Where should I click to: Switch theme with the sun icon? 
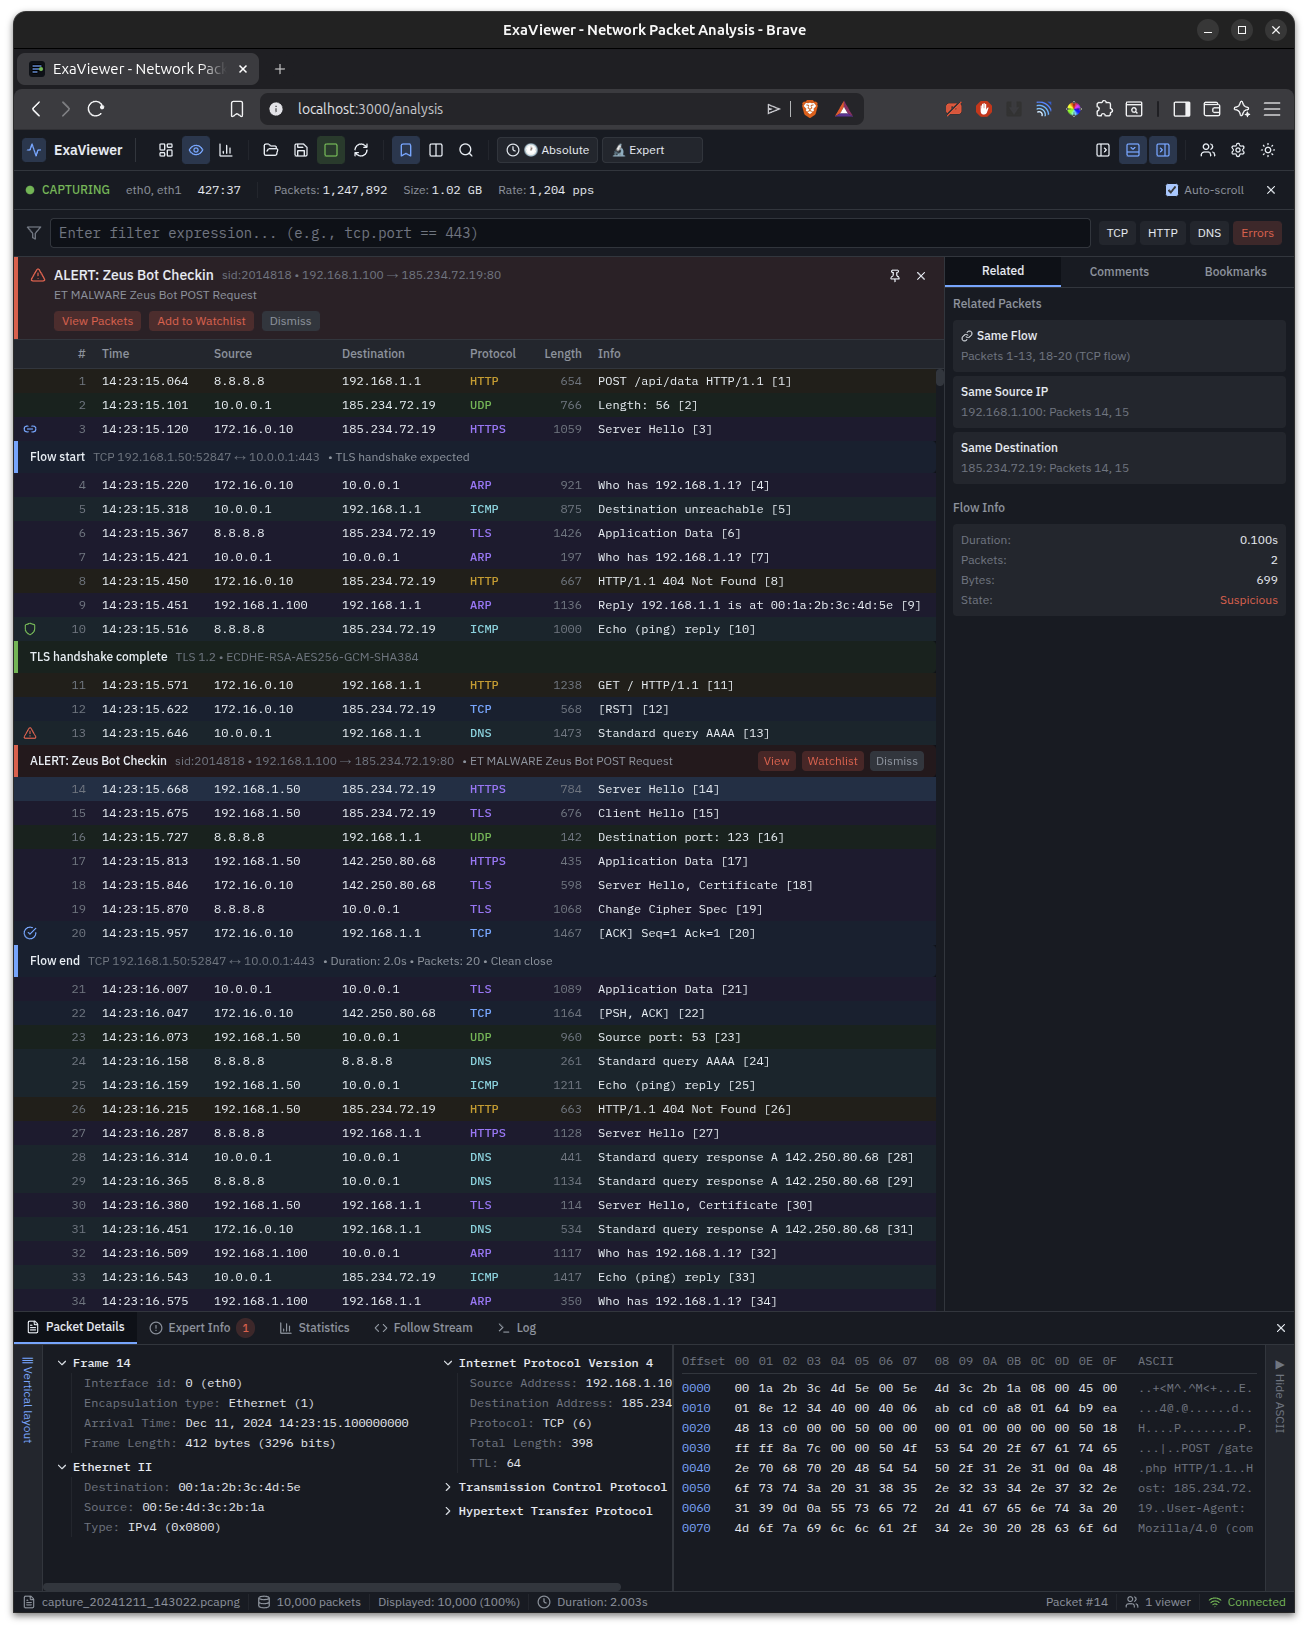coord(1268,150)
